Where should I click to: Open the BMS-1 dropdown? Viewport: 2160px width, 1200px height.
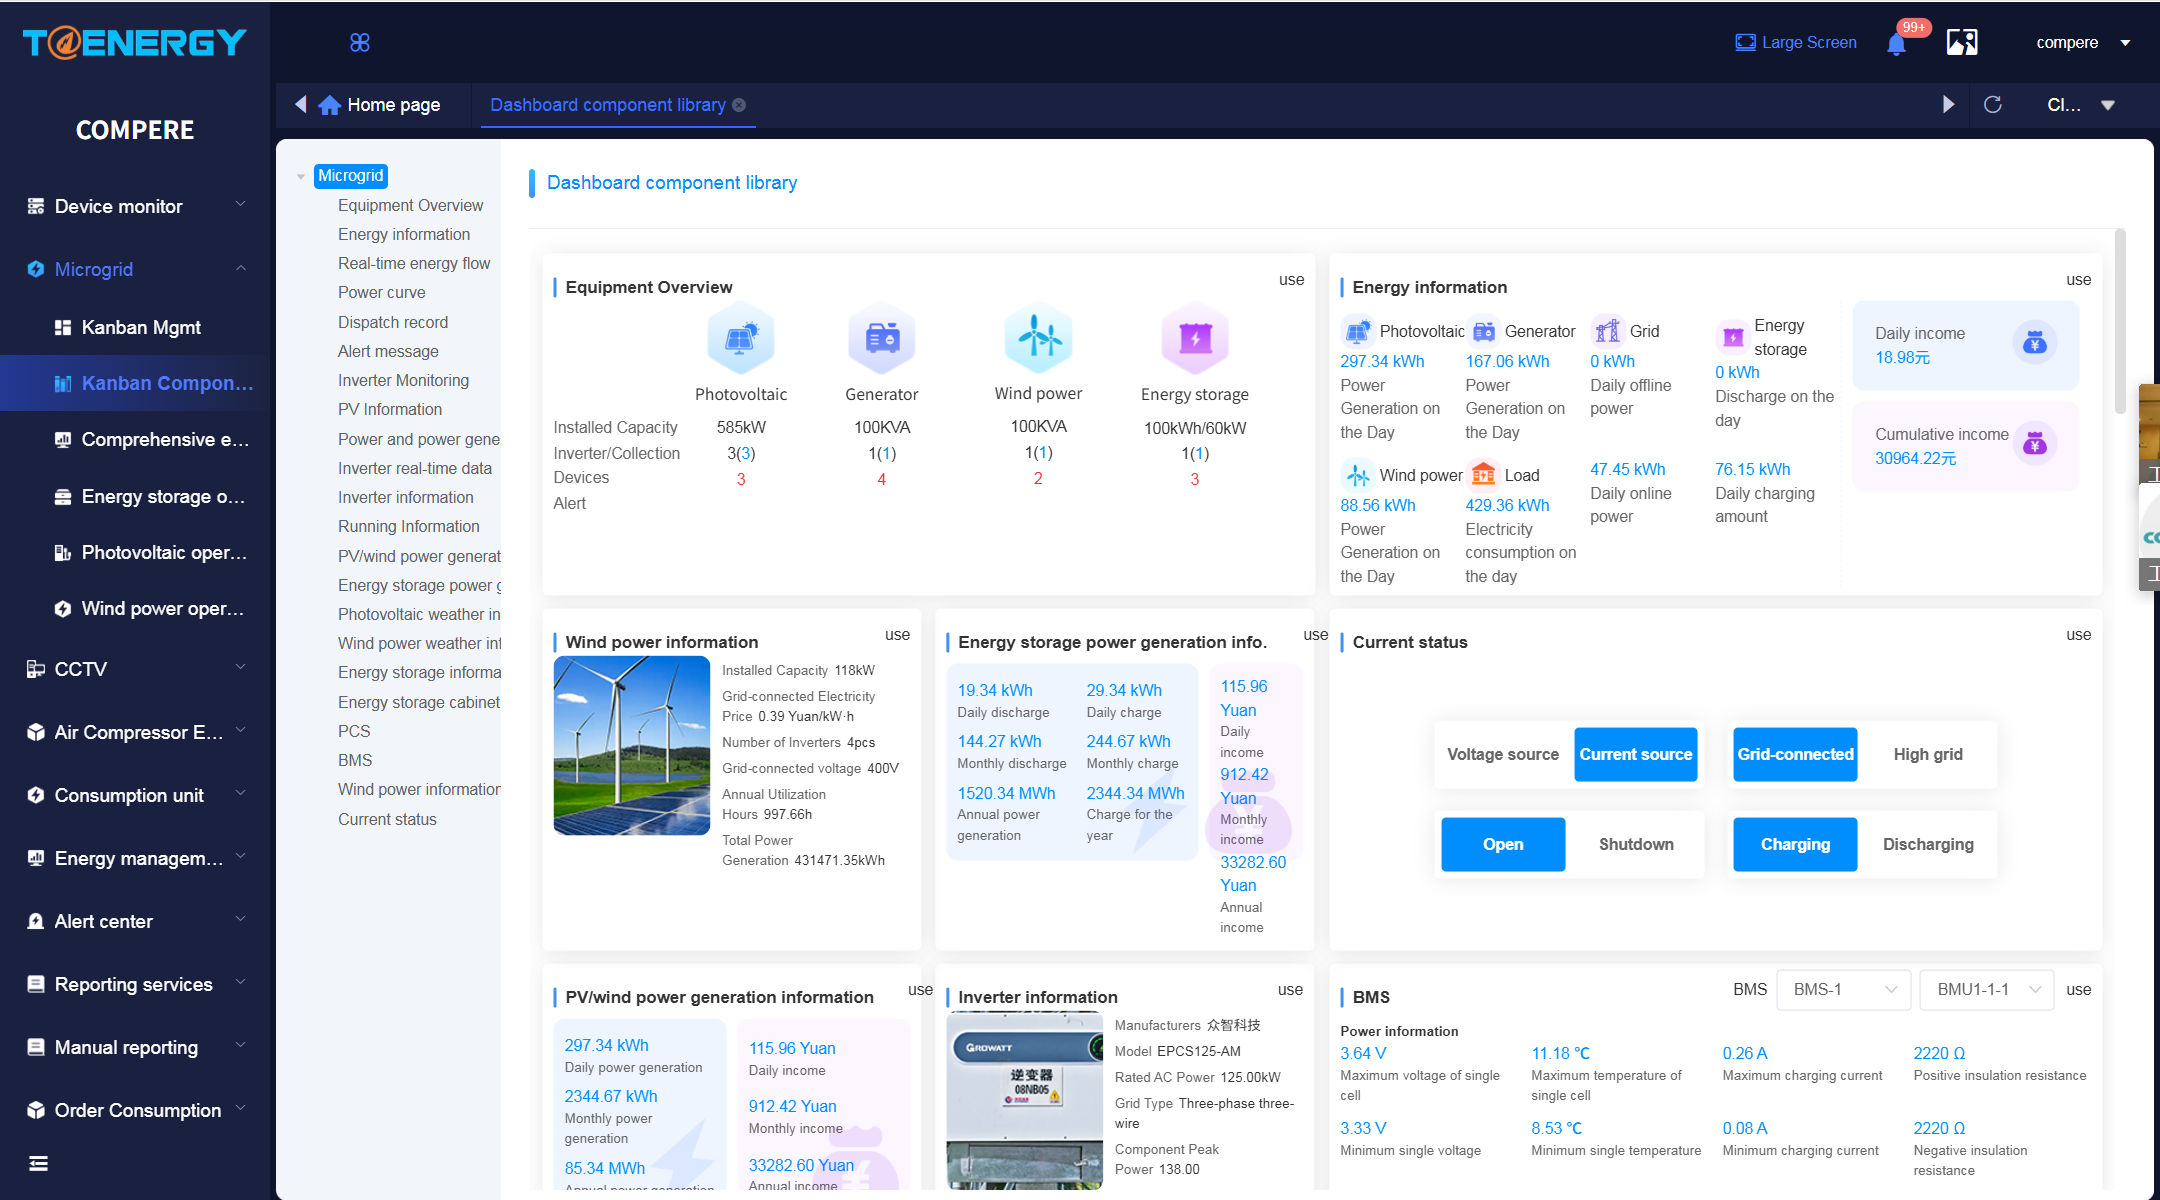tap(1844, 989)
